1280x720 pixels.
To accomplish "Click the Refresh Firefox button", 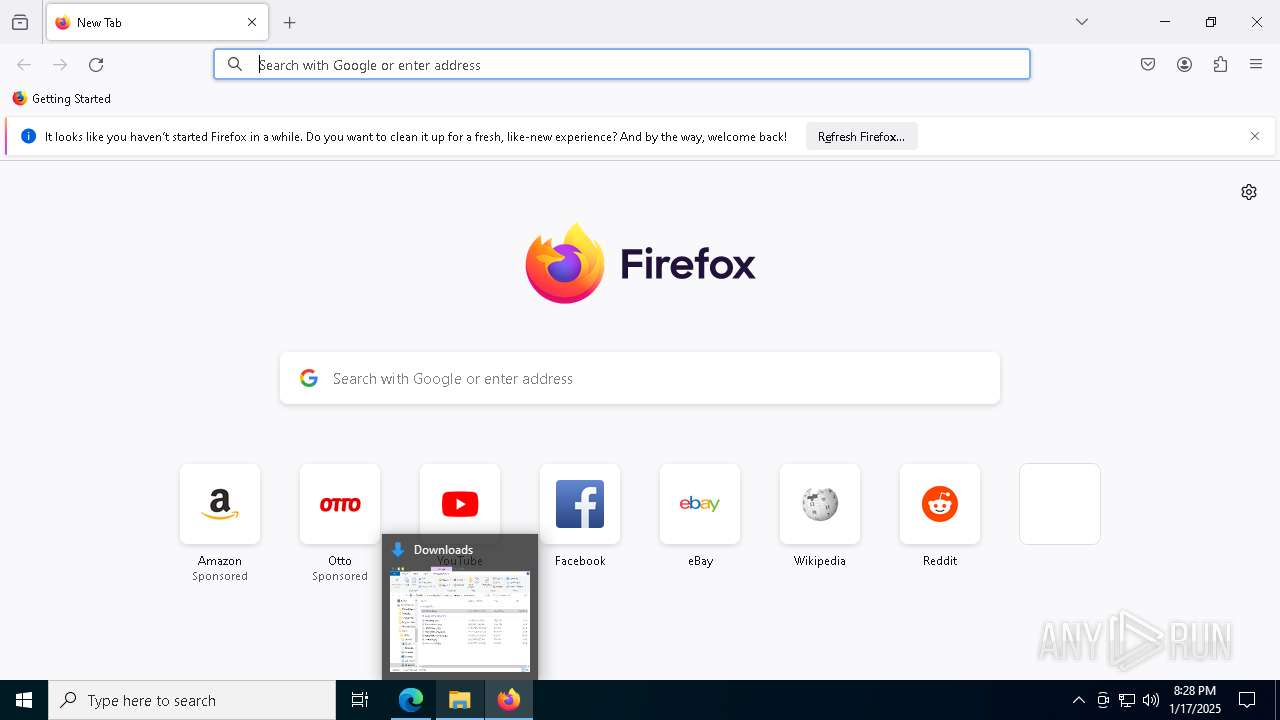I will coord(861,136).
